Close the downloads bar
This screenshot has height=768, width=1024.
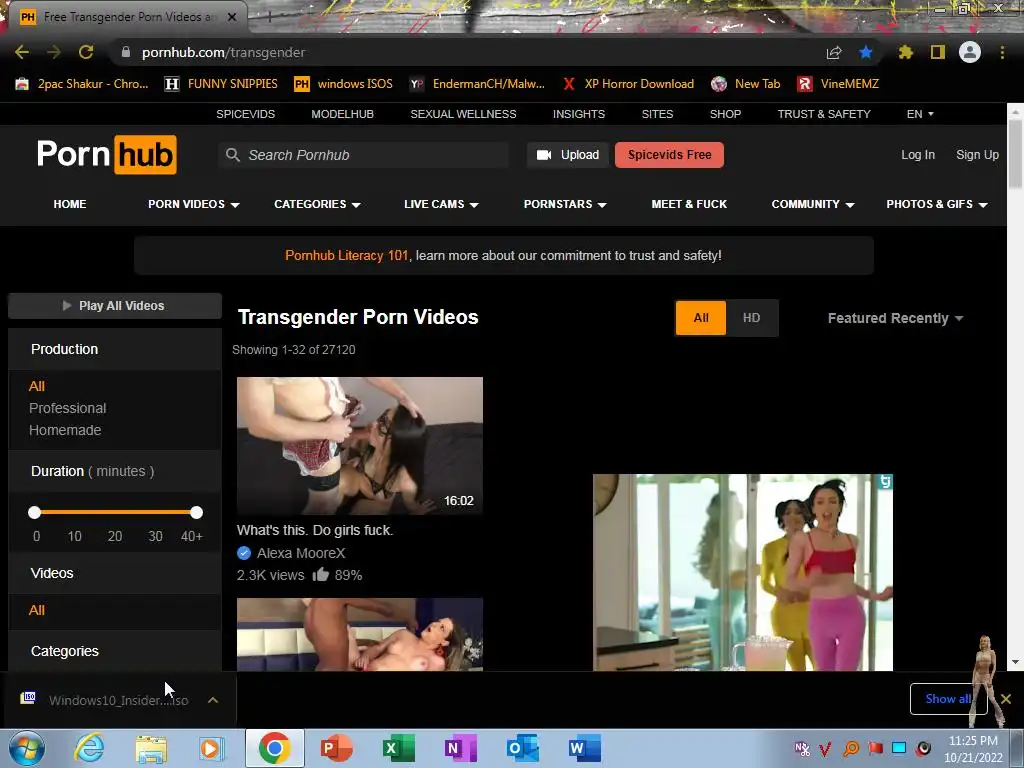coord(1006,699)
